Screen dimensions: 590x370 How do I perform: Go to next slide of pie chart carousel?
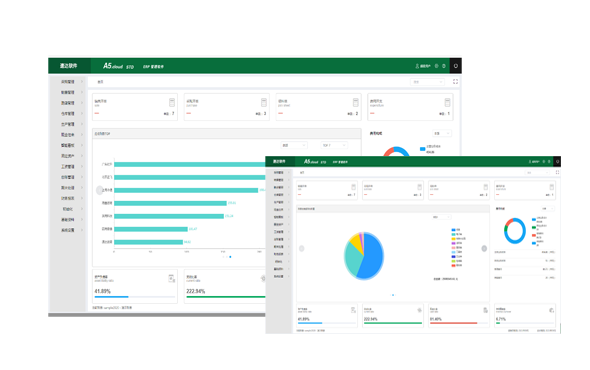484,248
